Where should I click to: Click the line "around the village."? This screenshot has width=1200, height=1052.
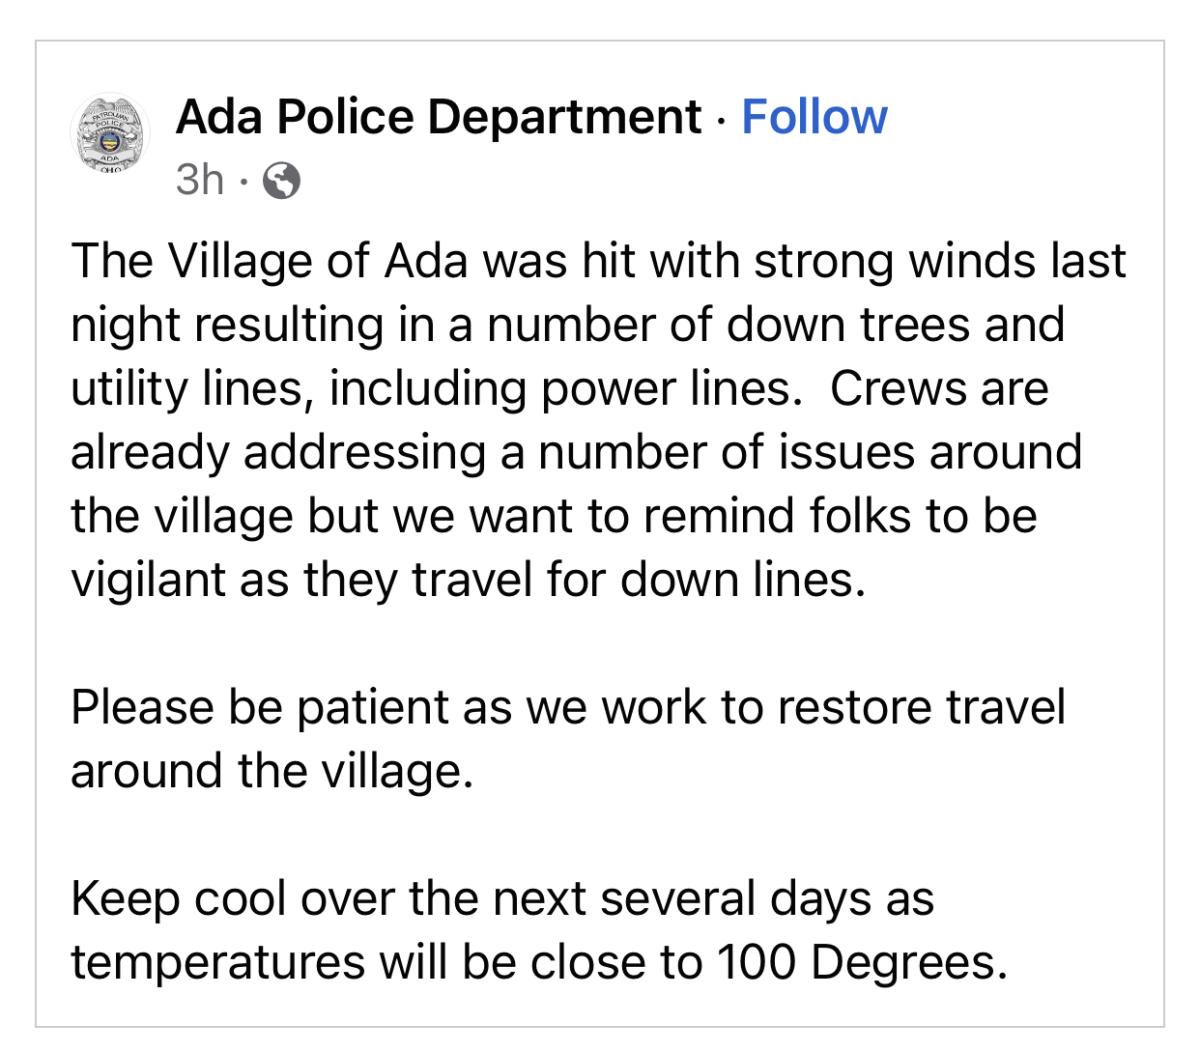coord(271,771)
